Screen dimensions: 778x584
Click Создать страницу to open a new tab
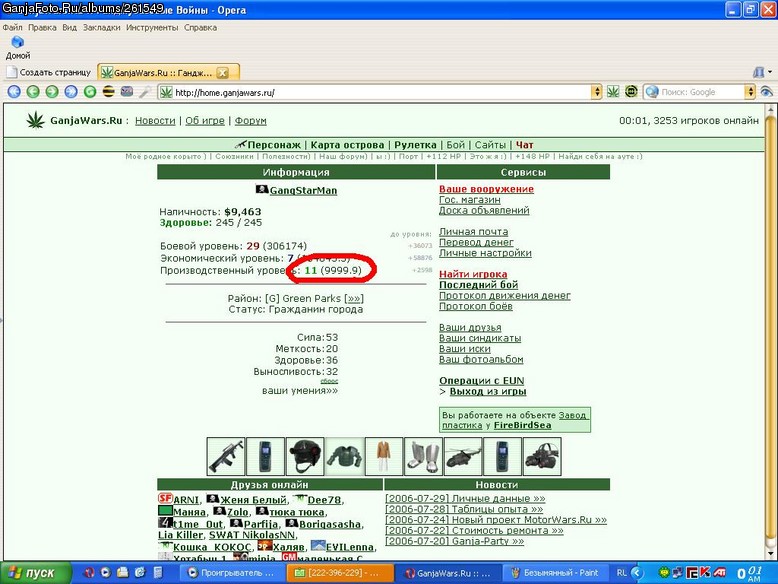[49, 72]
